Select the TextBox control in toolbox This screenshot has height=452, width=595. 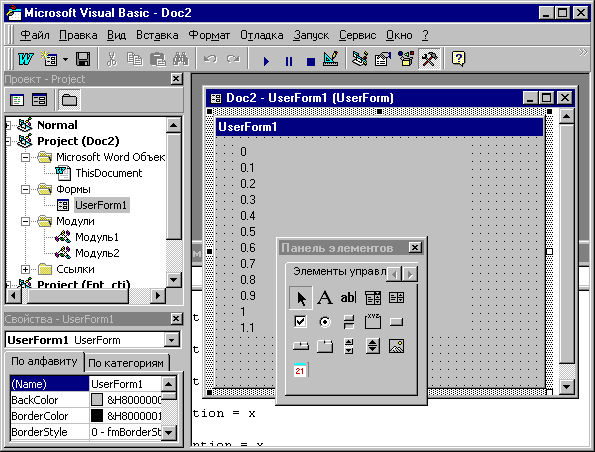click(x=348, y=298)
